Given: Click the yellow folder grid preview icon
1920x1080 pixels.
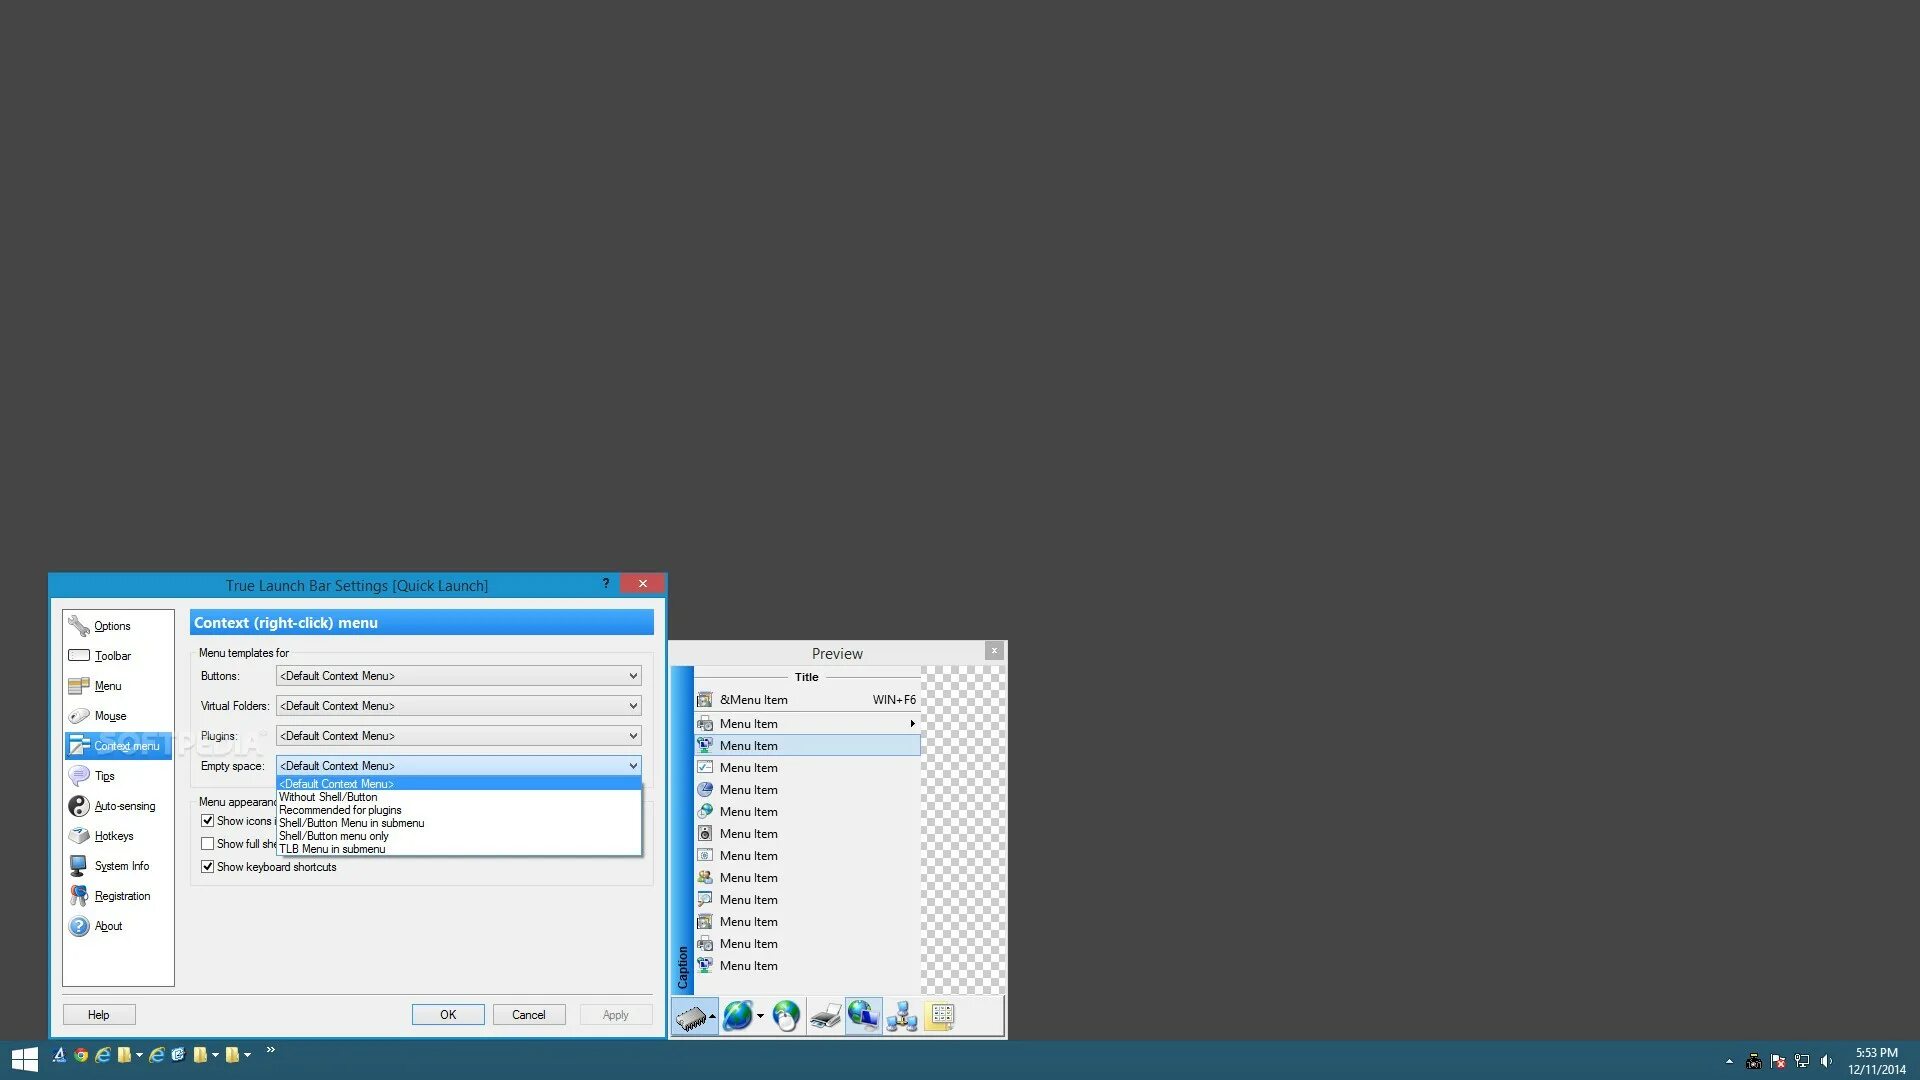Looking at the screenshot, I should [940, 1016].
